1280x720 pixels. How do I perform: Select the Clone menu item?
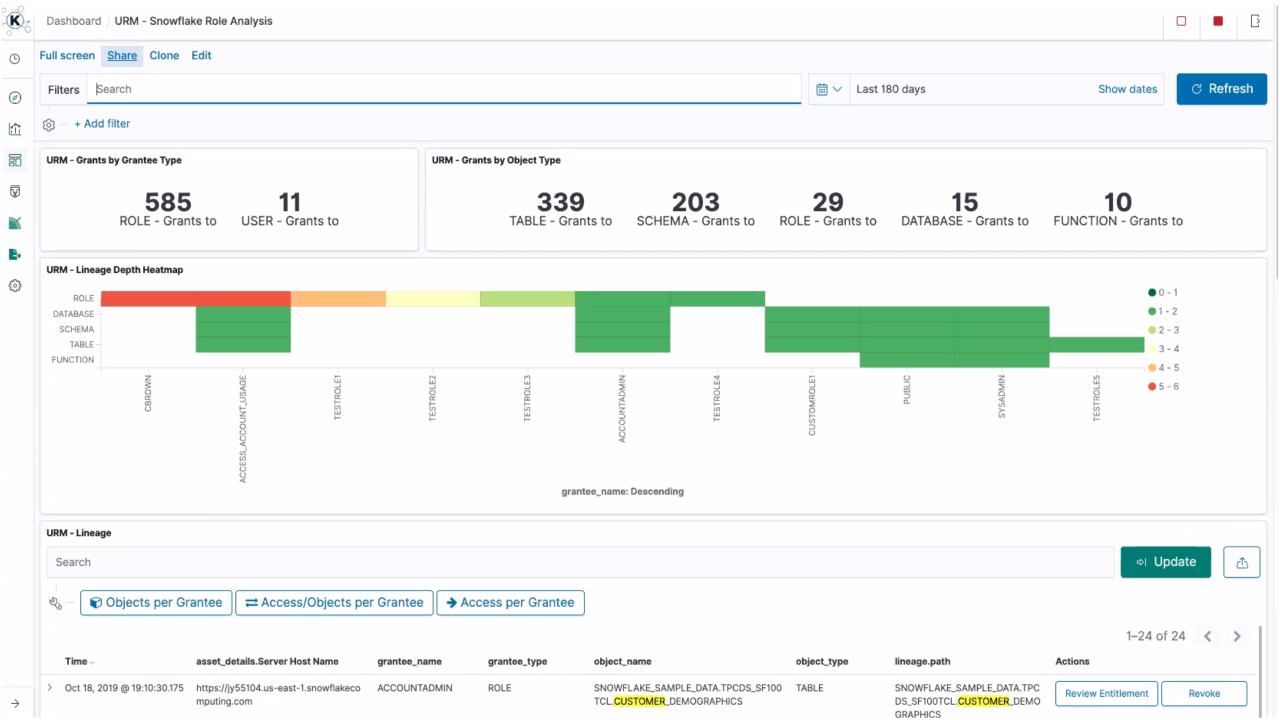point(164,55)
